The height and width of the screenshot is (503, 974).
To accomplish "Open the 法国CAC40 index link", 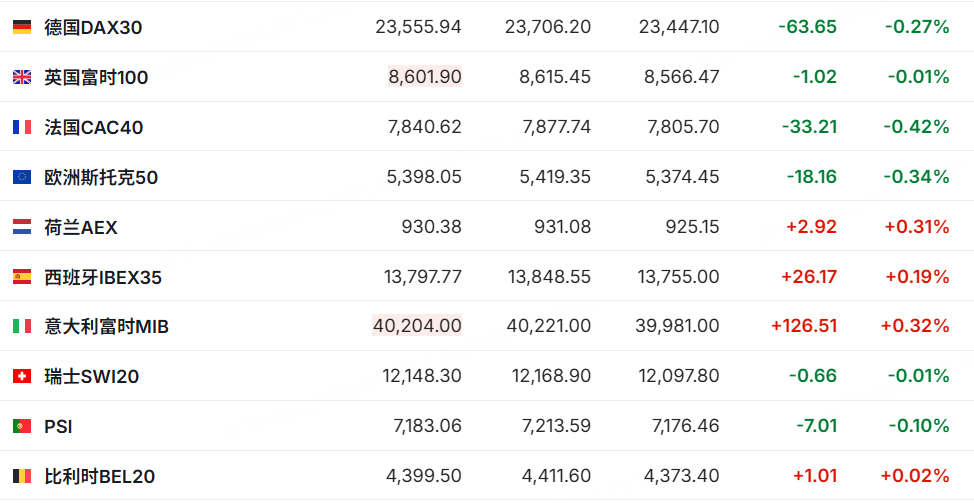I will [94, 127].
